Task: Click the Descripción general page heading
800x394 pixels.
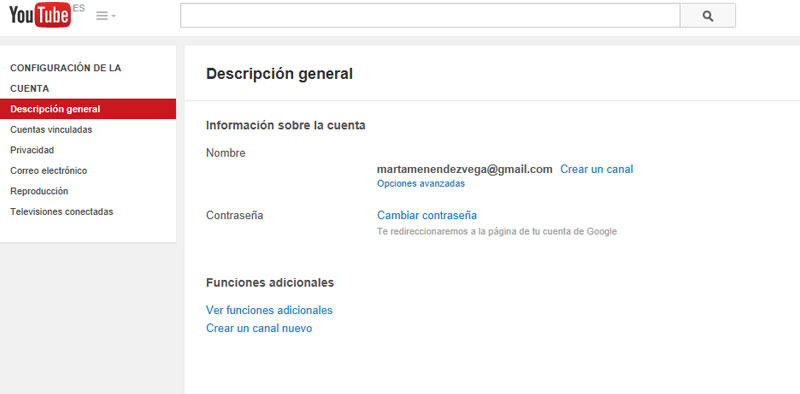Action: pos(280,74)
